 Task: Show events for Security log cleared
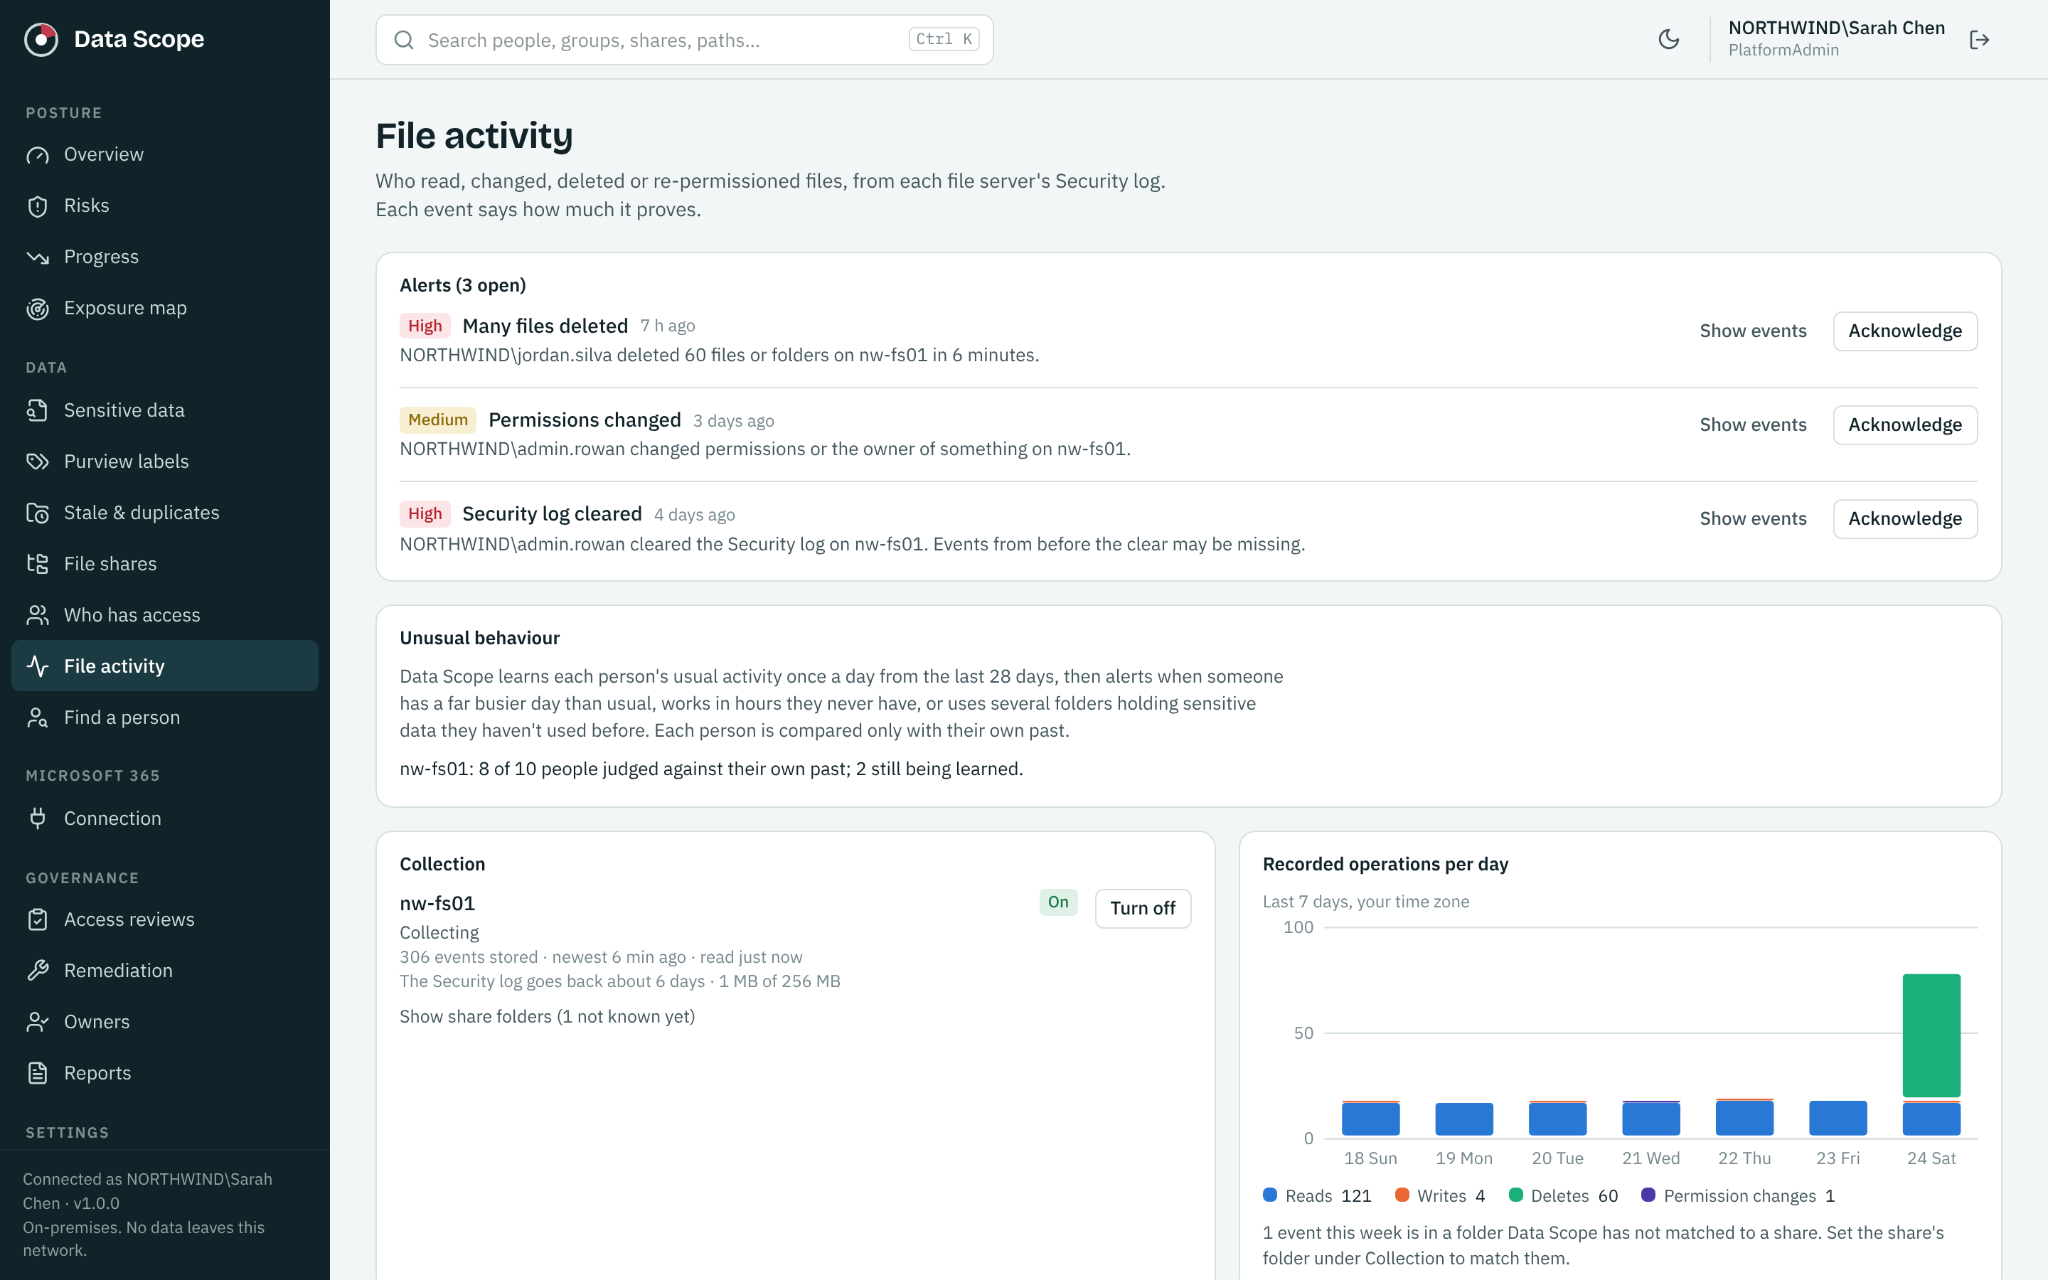(x=1753, y=519)
